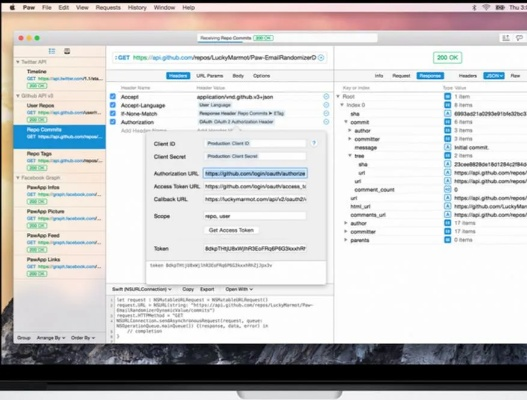Expand the parents node

click(x=346, y=240)
